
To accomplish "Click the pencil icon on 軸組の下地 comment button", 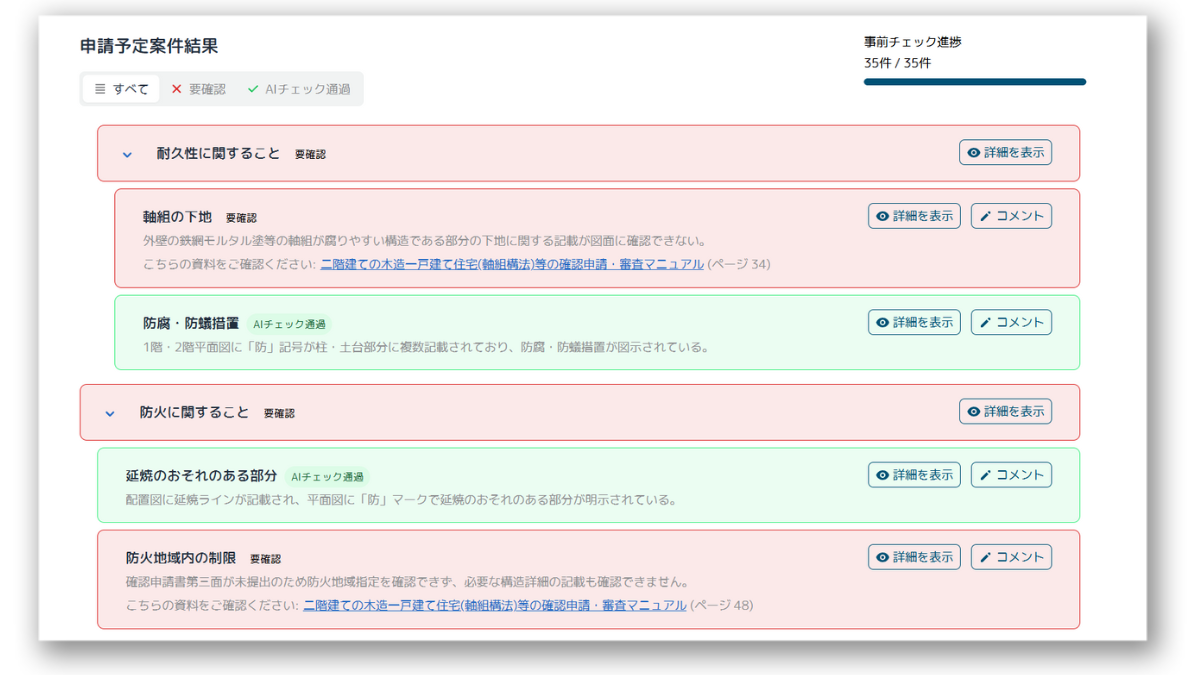I will tap(985, 215).
